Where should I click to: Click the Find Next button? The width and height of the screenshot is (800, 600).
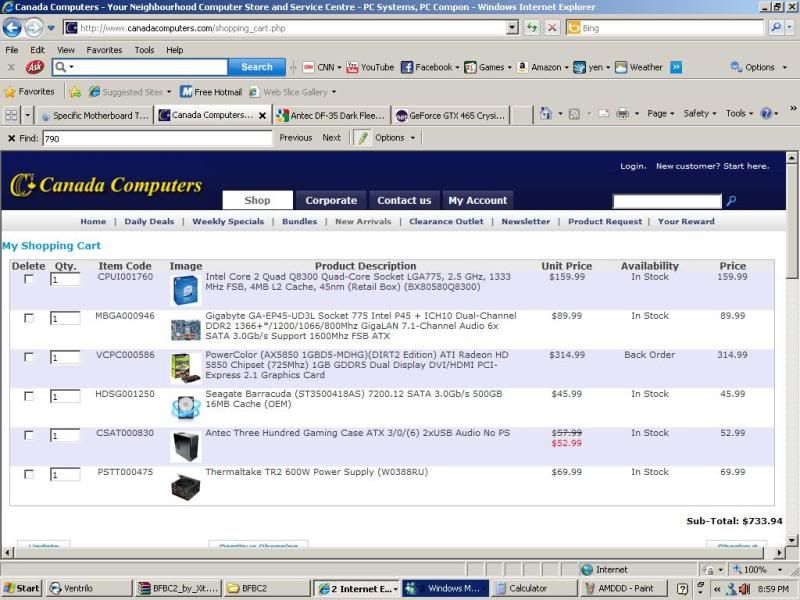[332, 138]
